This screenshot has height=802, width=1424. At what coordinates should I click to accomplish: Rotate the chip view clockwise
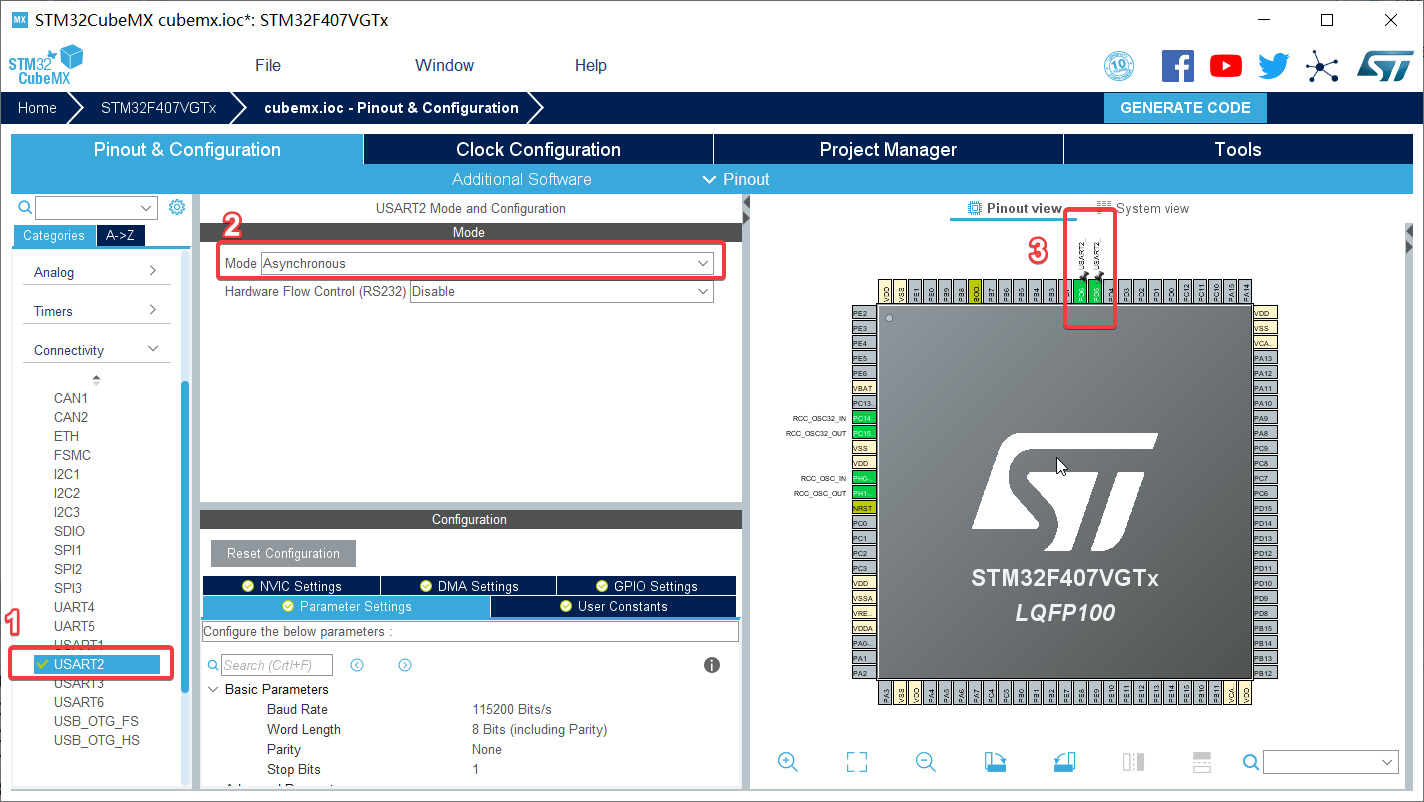pos(995,762)
